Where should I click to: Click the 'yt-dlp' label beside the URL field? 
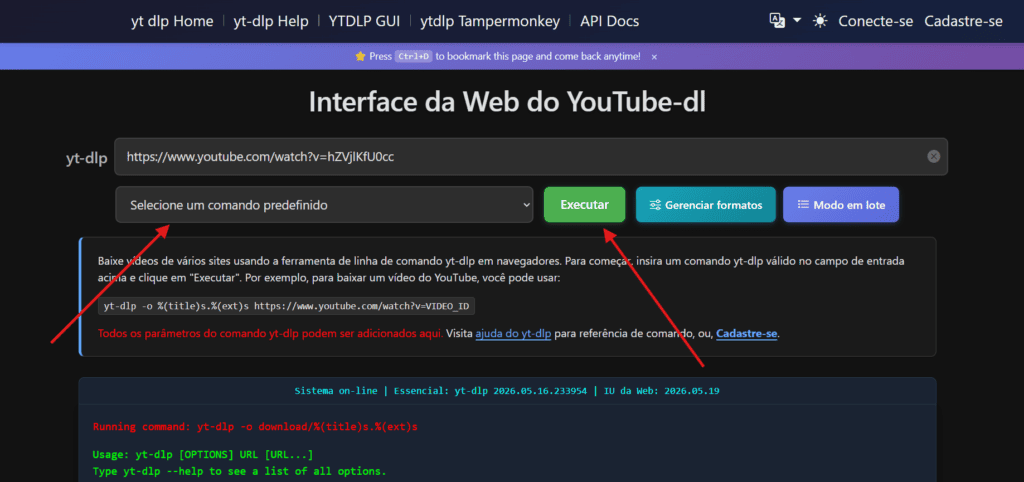87,157
